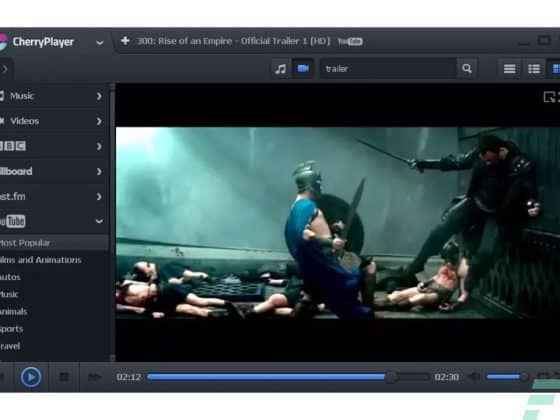560x420 pixels.
Task: Open the Last.fm entry in sidebar
Action: [13, 196]
